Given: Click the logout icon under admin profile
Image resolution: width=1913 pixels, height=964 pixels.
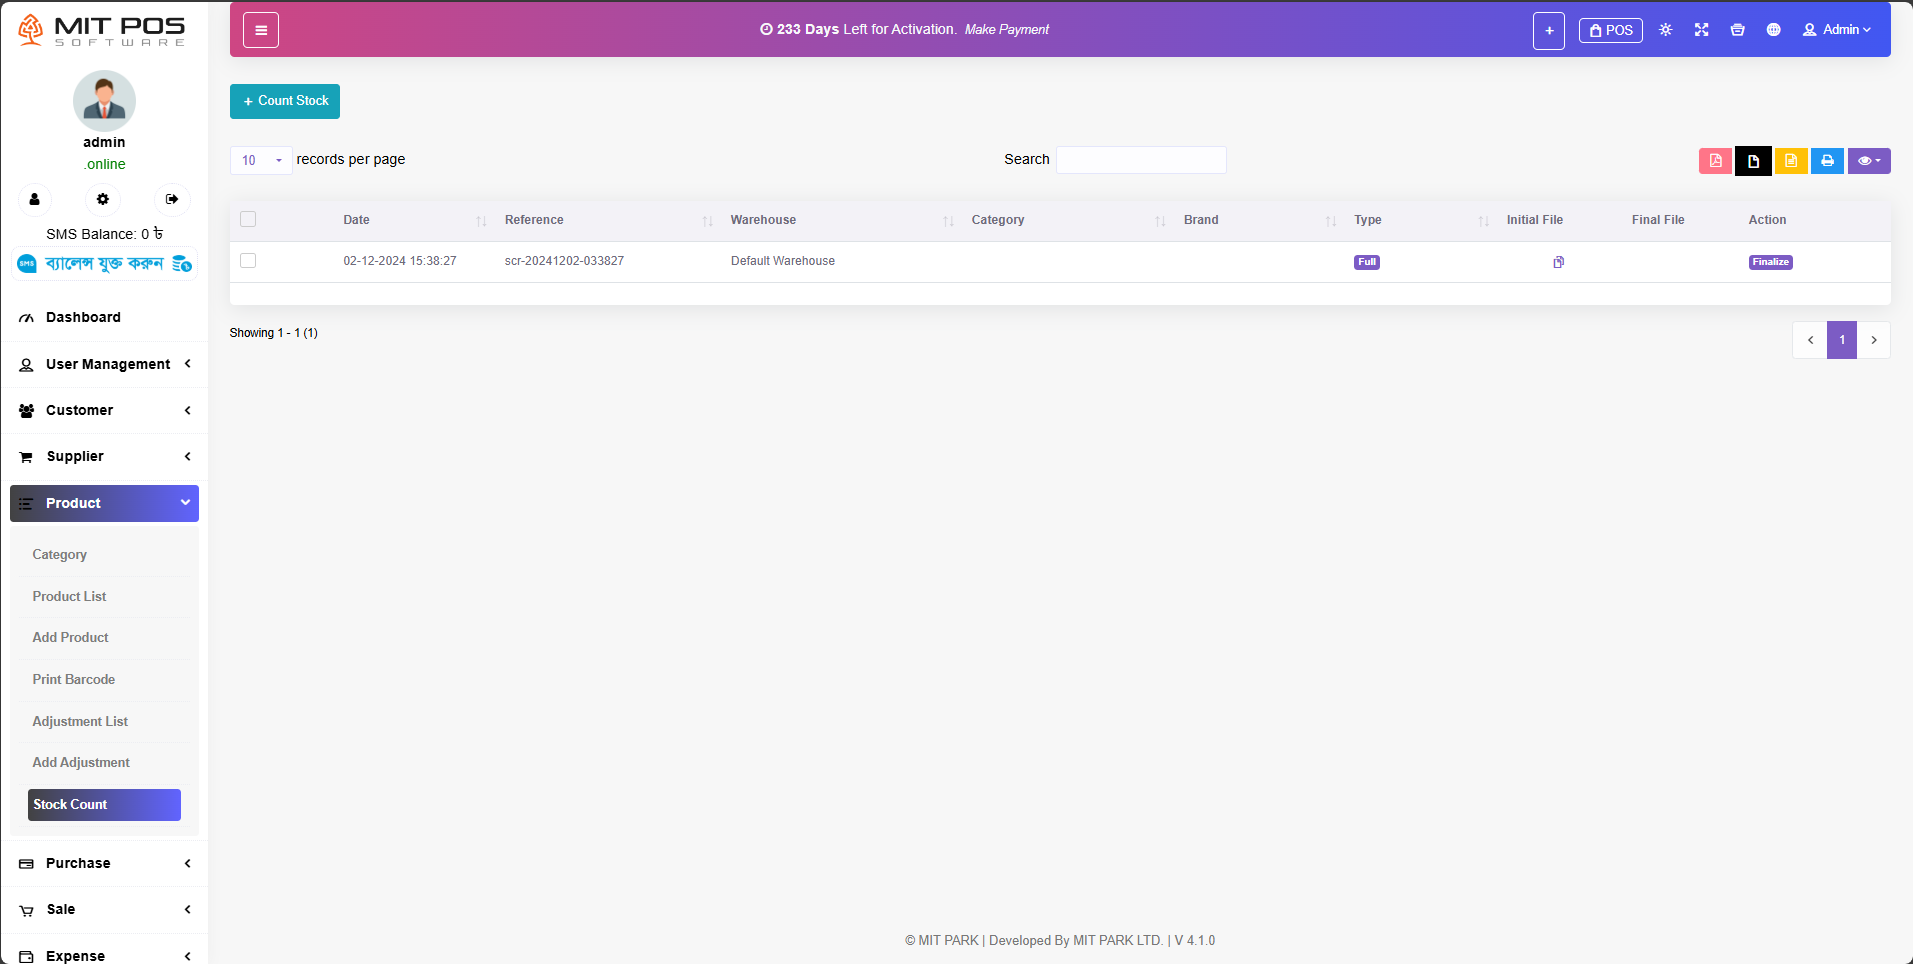Looking at the screenshot, I should [172, 199].
